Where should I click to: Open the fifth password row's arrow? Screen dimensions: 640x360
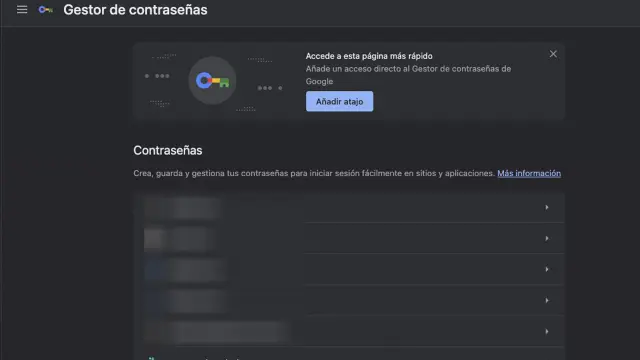pos(547,331)
